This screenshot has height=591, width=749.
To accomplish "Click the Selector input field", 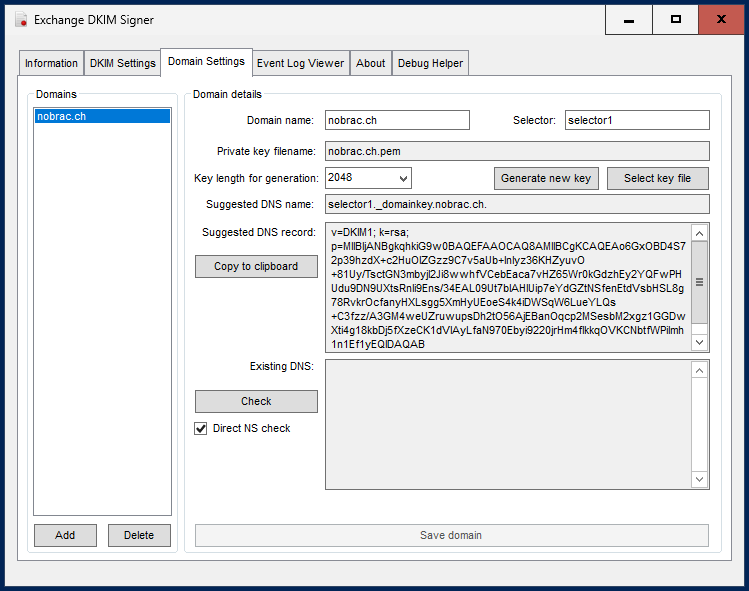I will point(637,120).
